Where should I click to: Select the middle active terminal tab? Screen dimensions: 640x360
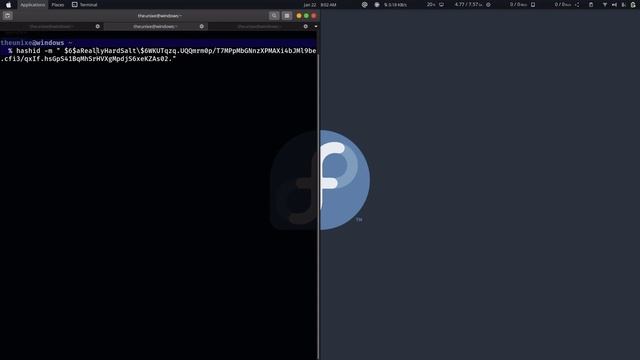[x=155, y=27]
